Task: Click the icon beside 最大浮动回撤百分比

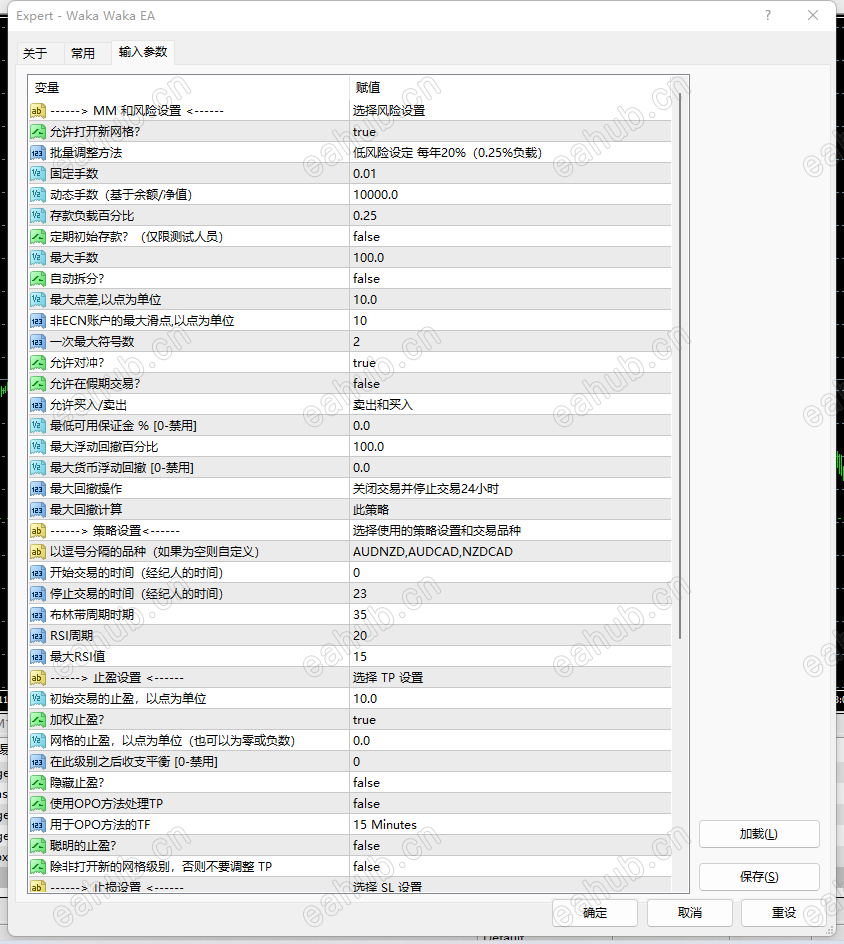Action: (37, 447)
